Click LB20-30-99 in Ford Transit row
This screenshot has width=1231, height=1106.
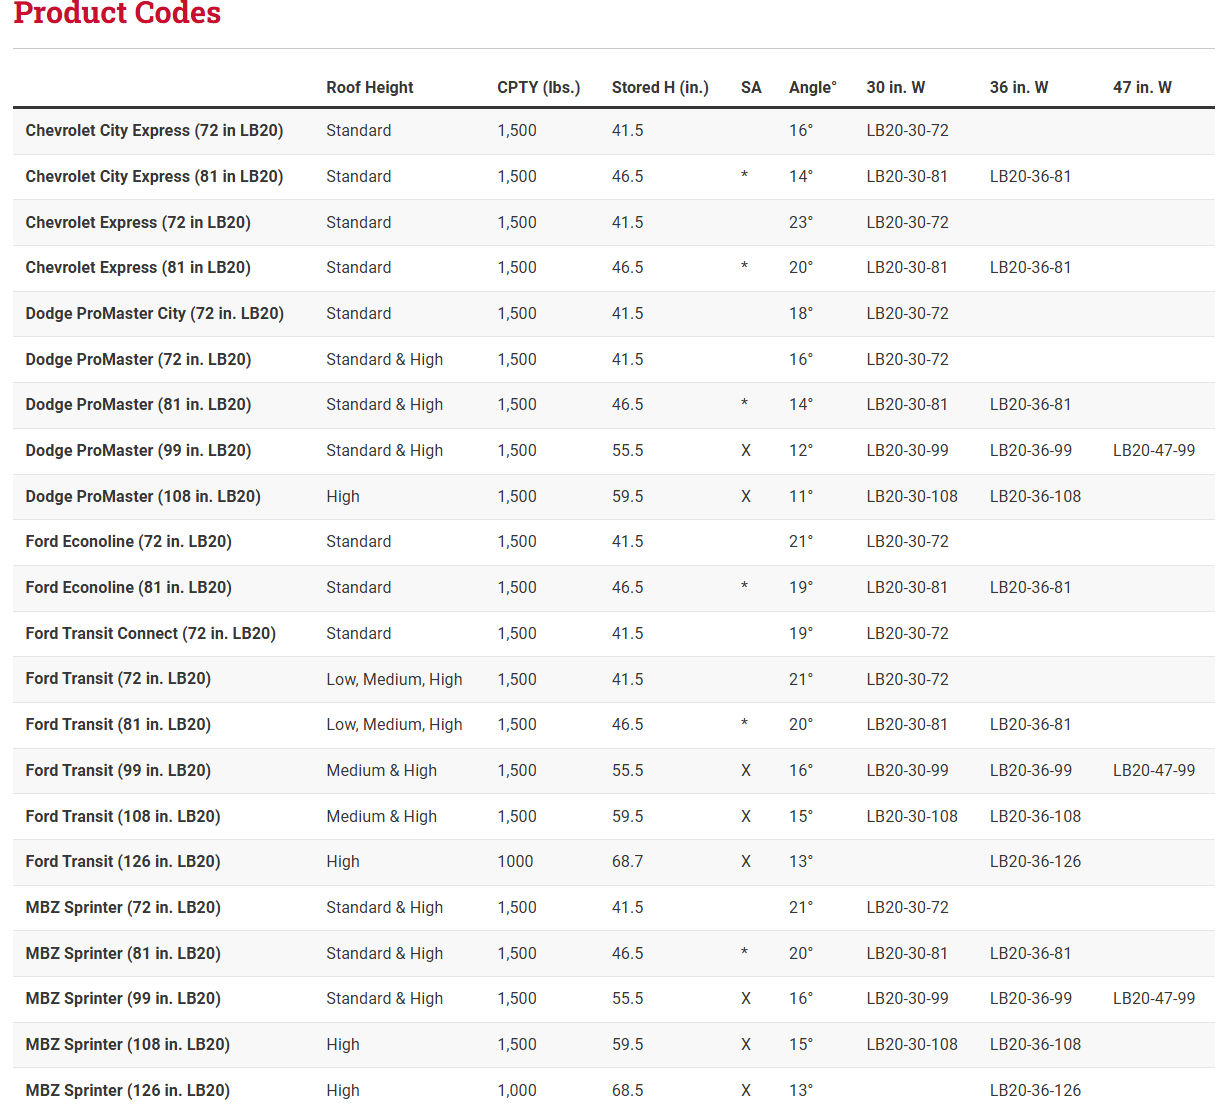pos(907,771)
